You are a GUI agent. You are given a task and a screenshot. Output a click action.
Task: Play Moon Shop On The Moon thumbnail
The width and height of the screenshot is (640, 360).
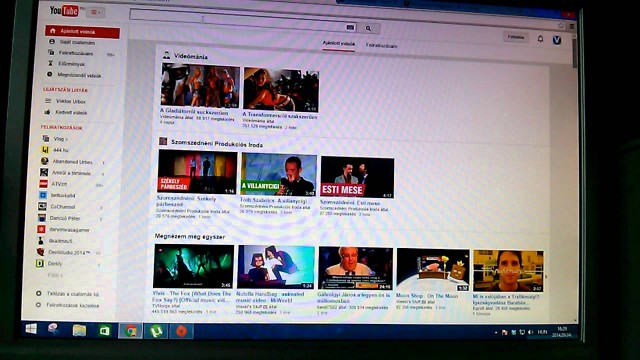[433, 270]
